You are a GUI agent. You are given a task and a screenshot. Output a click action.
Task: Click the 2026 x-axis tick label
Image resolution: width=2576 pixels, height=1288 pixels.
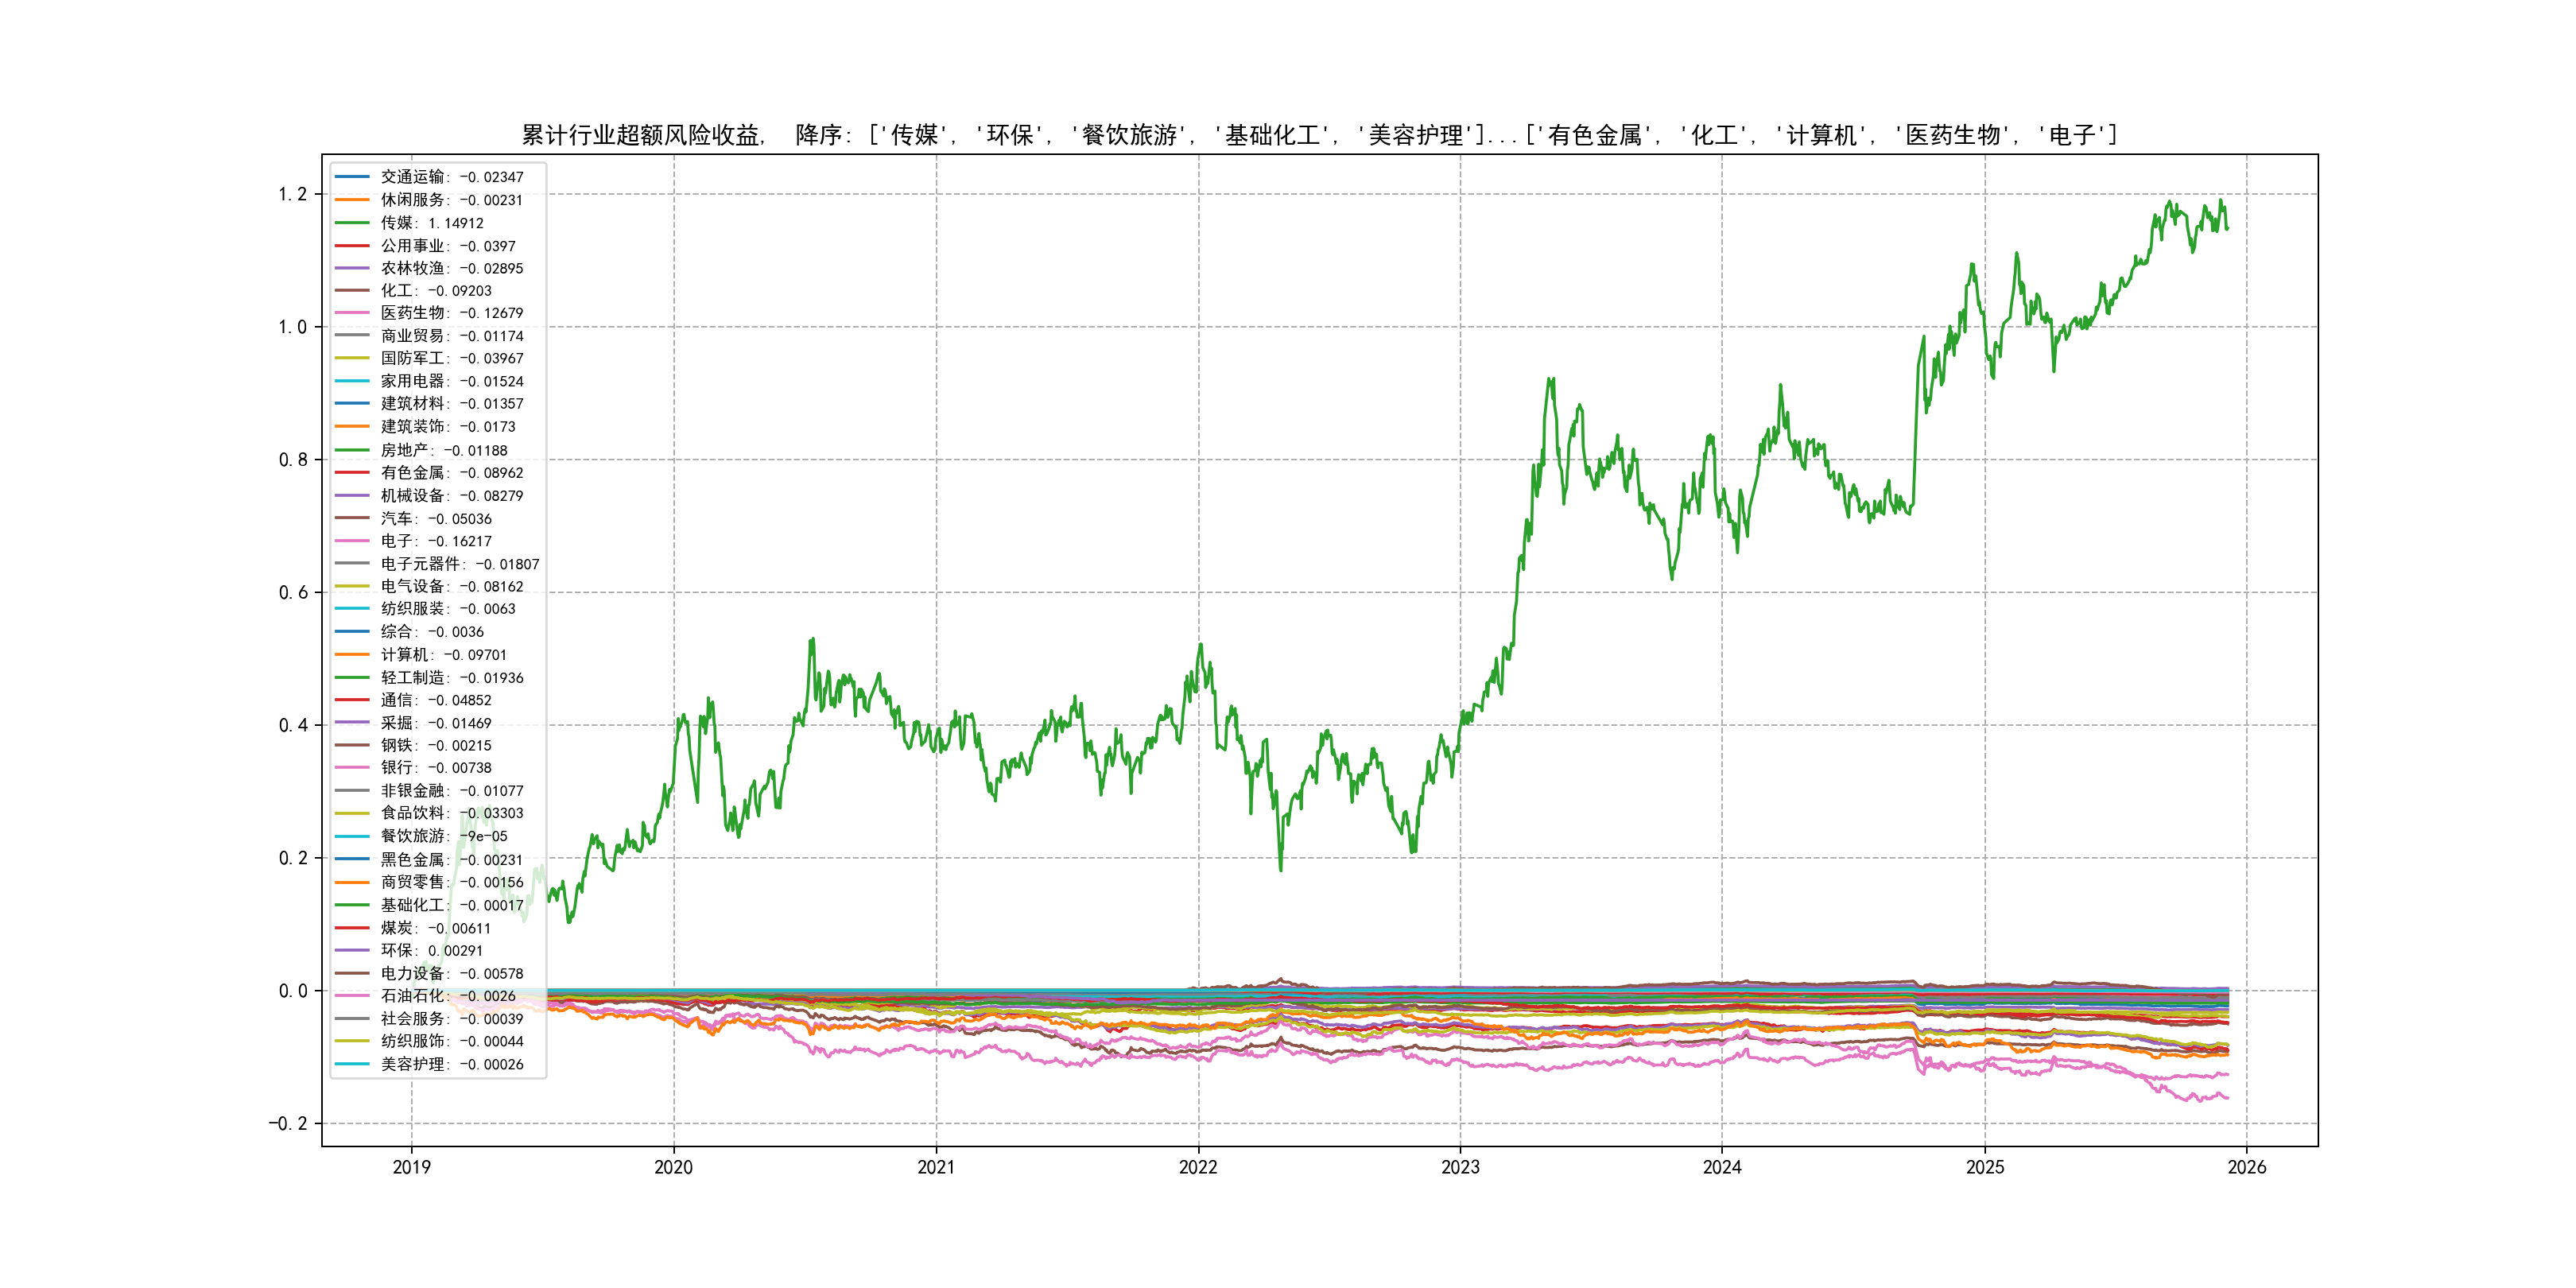click(2247, 1167)
